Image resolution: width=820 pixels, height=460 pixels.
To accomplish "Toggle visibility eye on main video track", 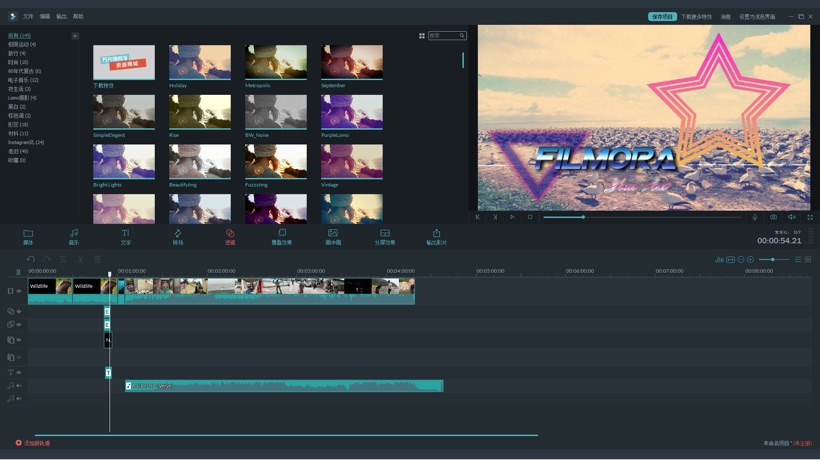I will pyautogui.click(x=19, y=291).
